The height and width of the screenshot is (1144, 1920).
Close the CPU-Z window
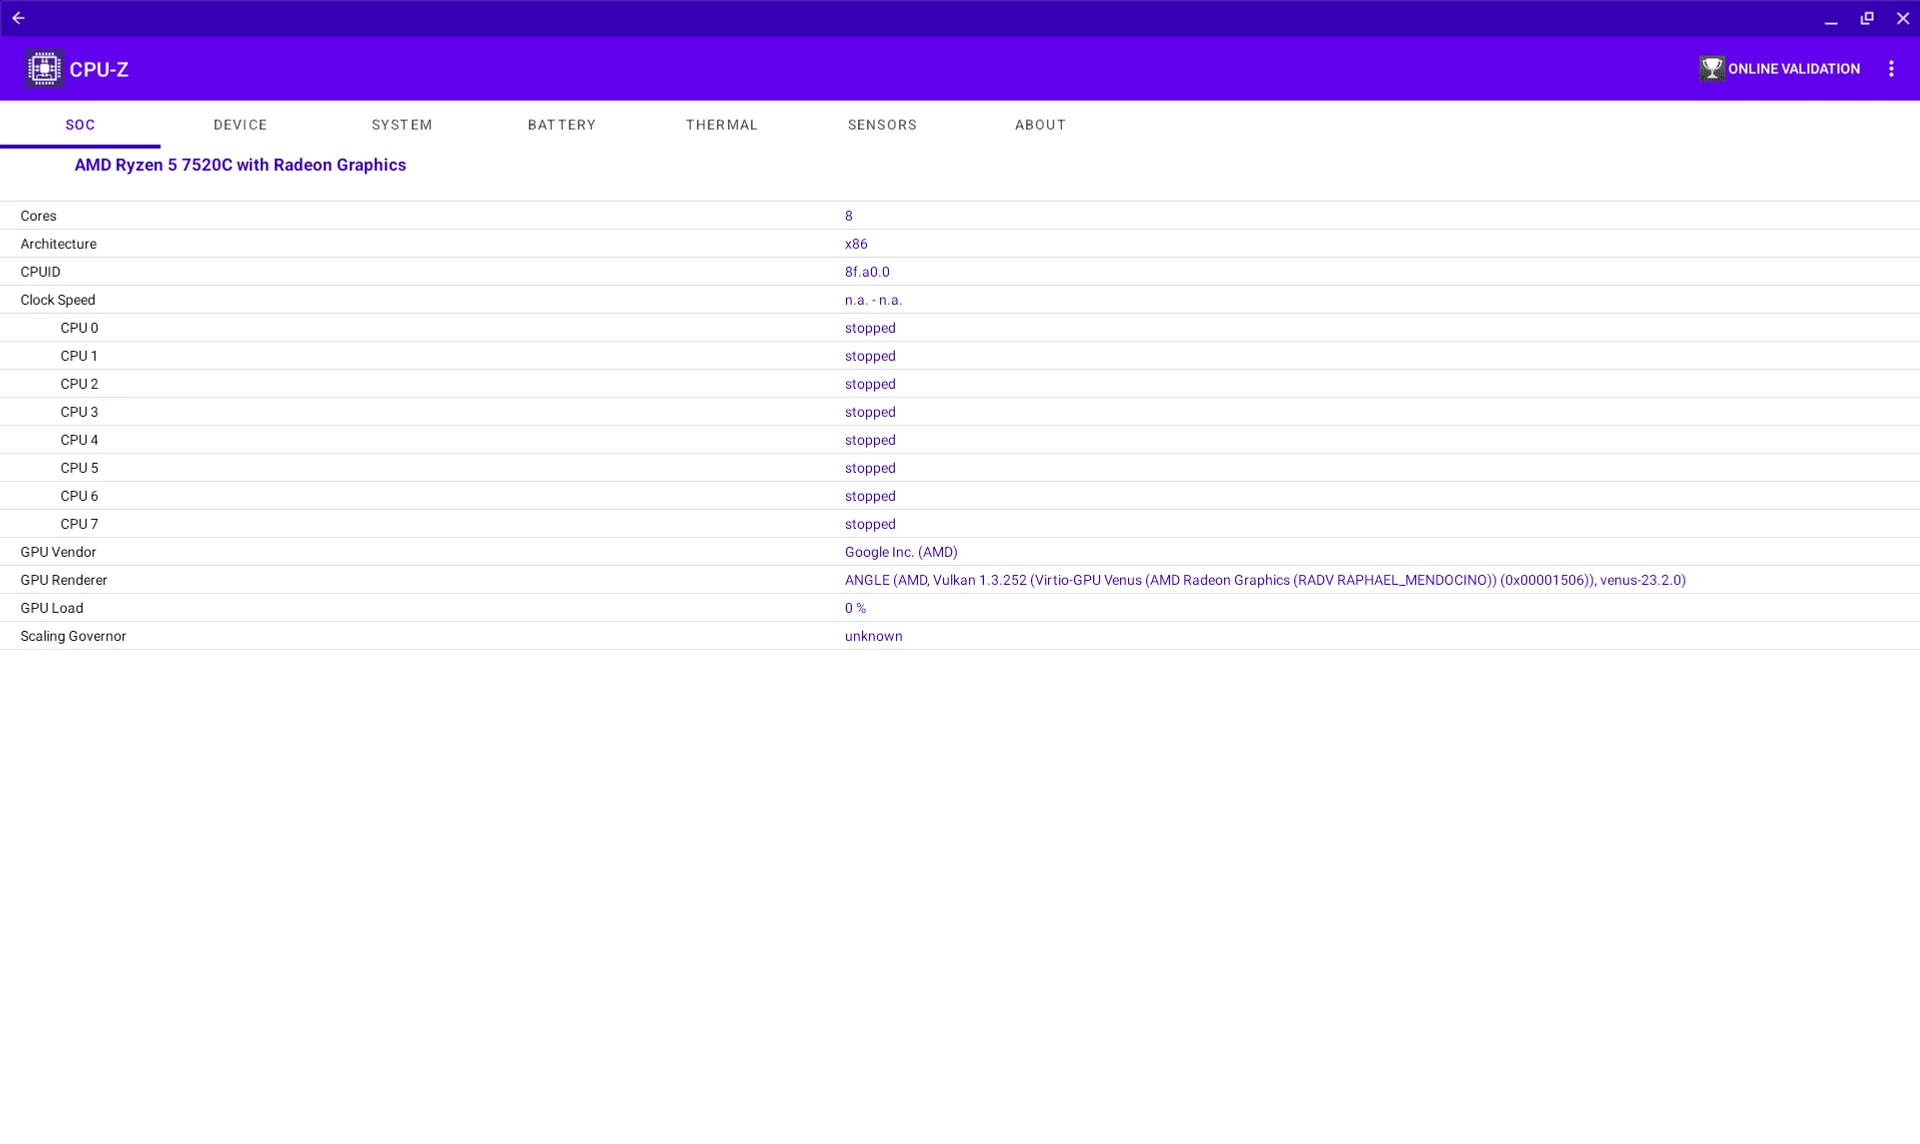[x=1902, y=18]
